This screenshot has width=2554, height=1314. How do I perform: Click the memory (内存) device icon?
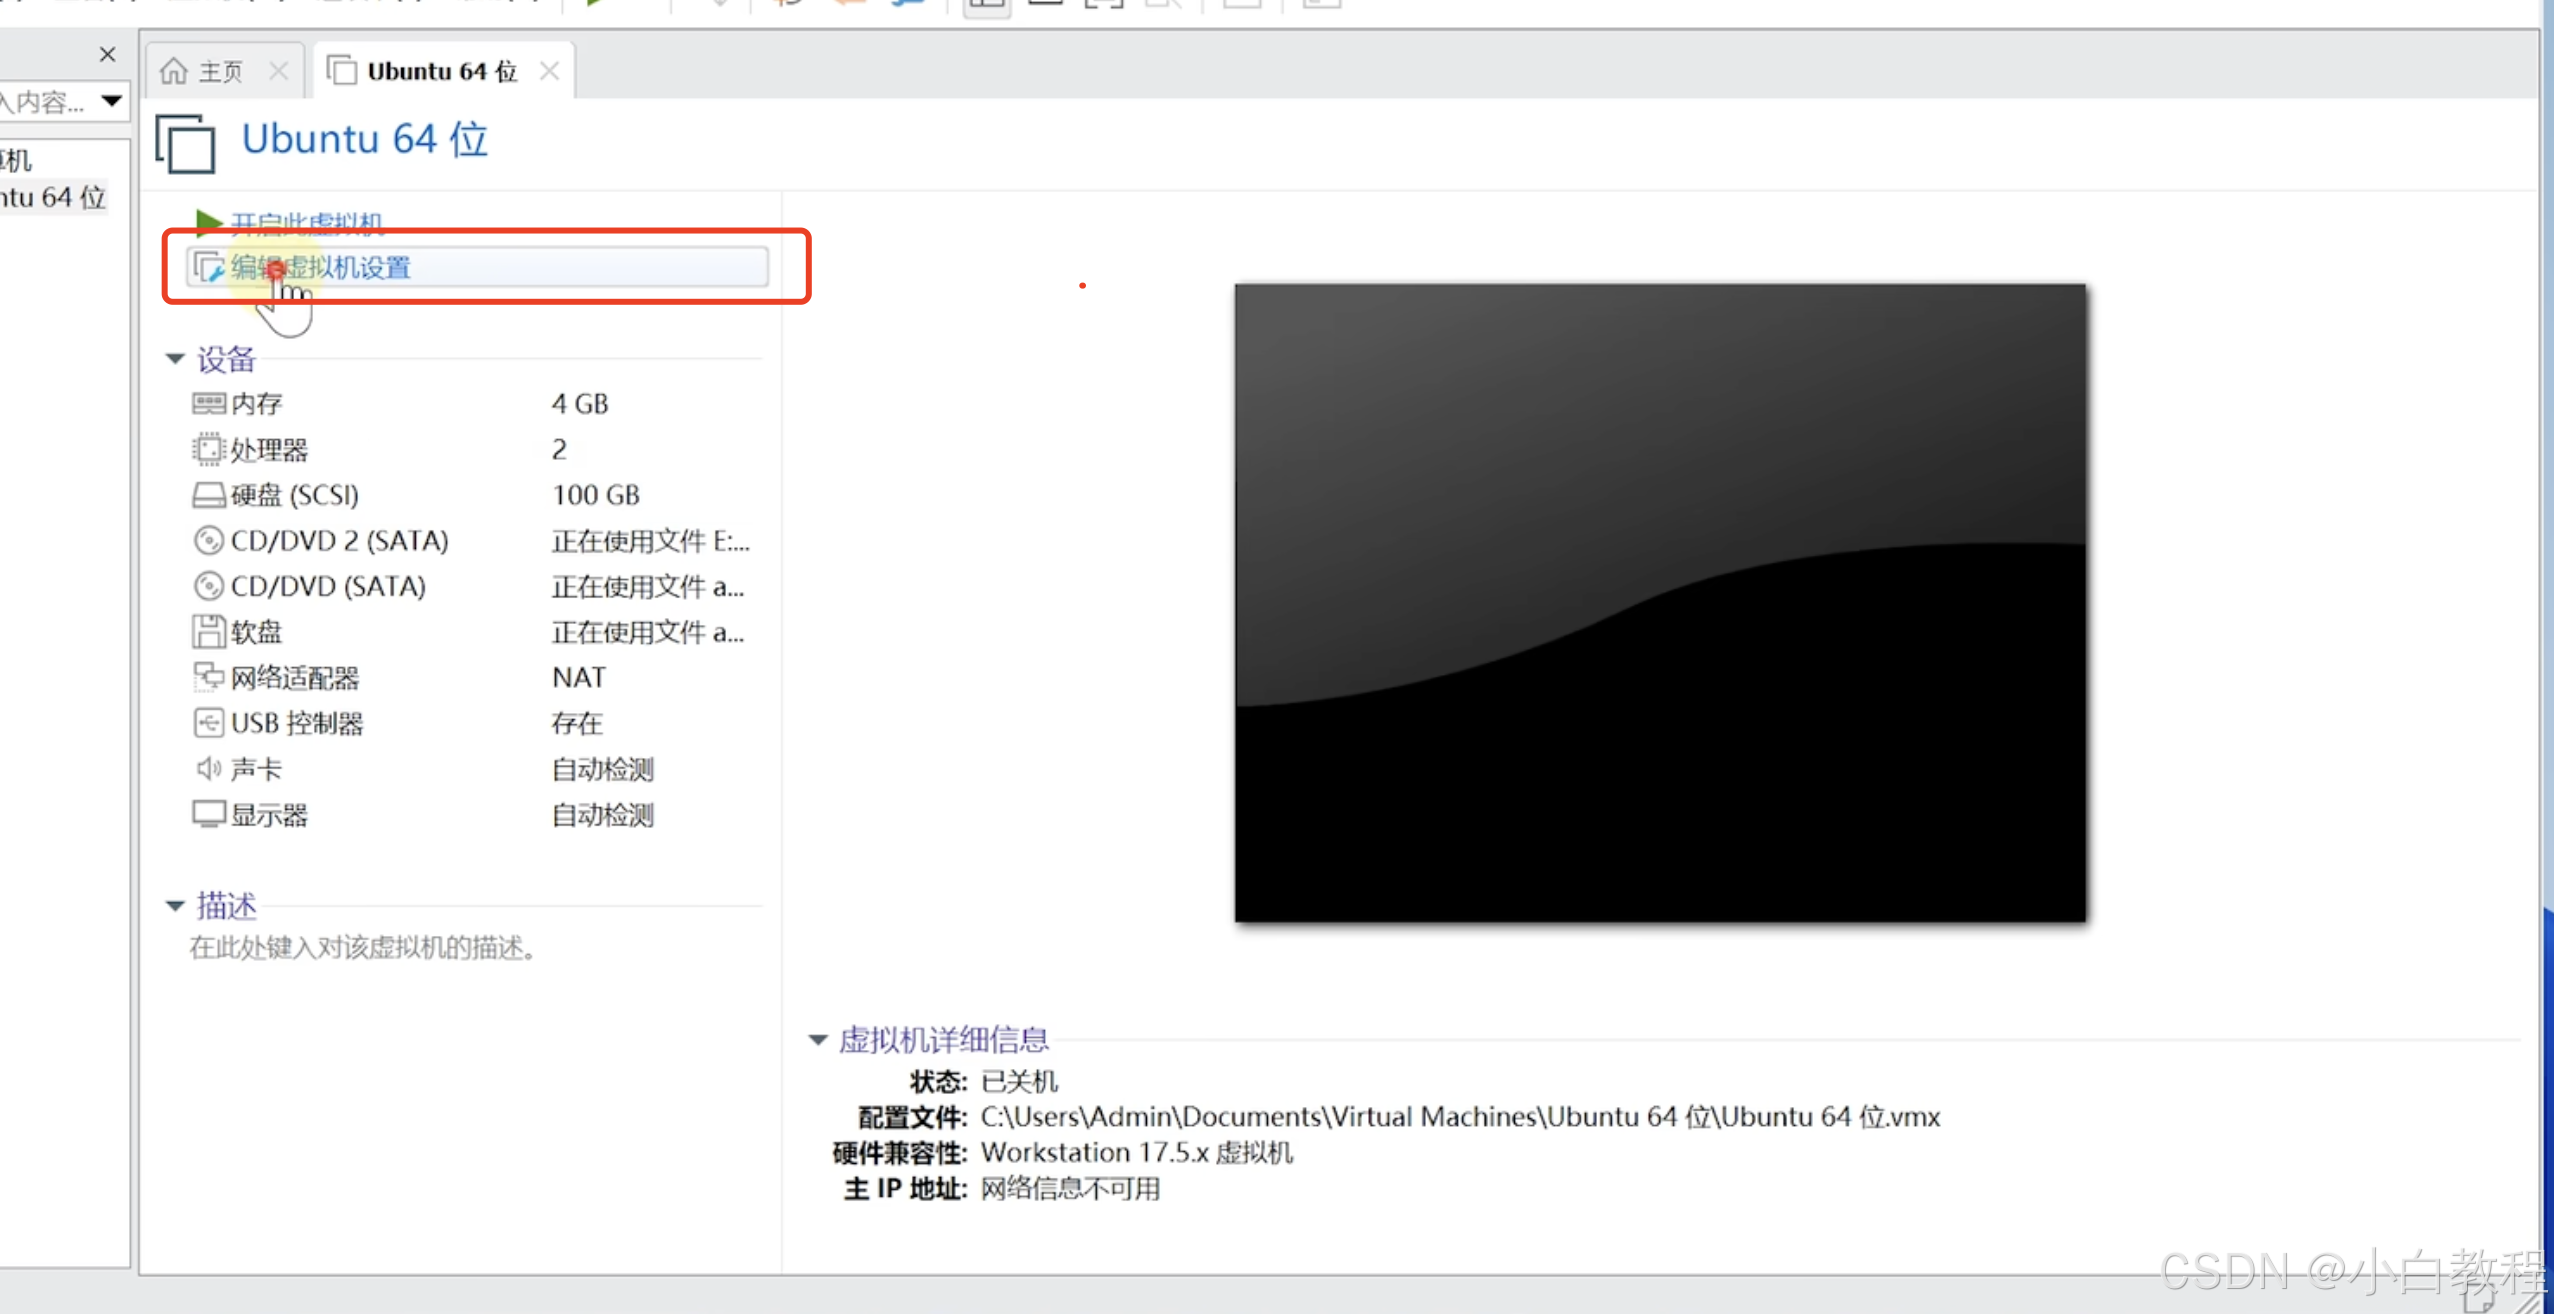[208, 403]
